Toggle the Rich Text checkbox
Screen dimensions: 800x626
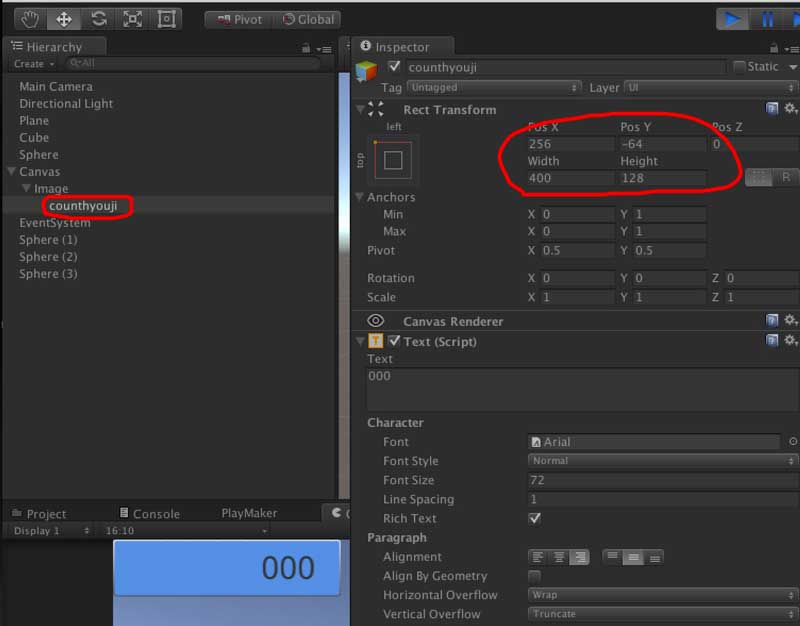[x=534, y=518]
